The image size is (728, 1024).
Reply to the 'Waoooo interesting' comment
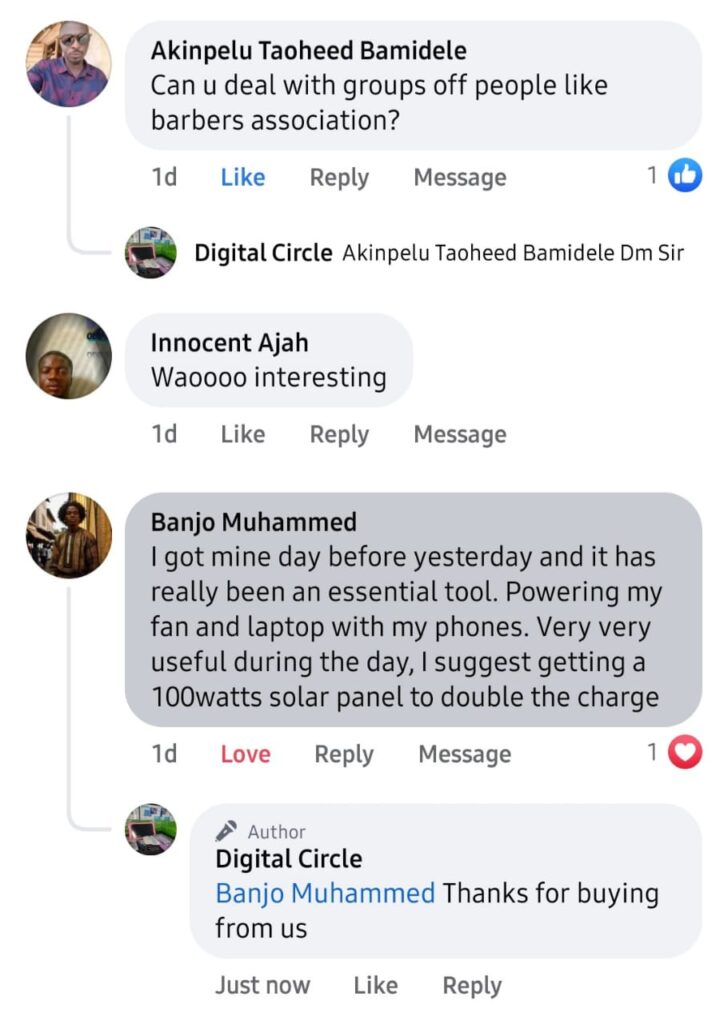(339, 435)
